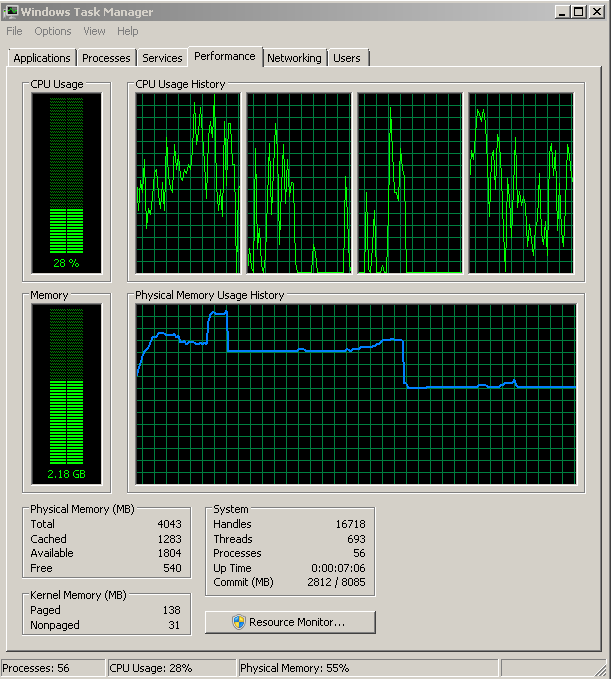611x679 pixels.
Task: Open the Options menu
Action: point(53,31)
